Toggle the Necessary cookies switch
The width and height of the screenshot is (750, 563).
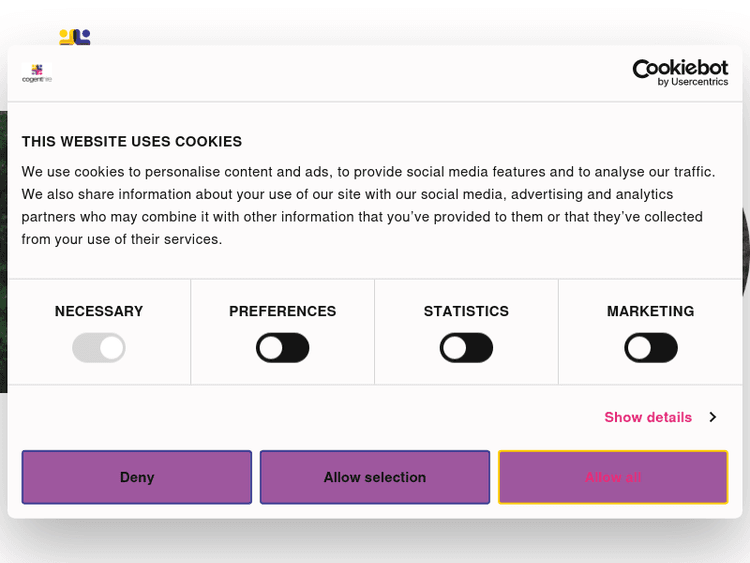coord(99,348)
